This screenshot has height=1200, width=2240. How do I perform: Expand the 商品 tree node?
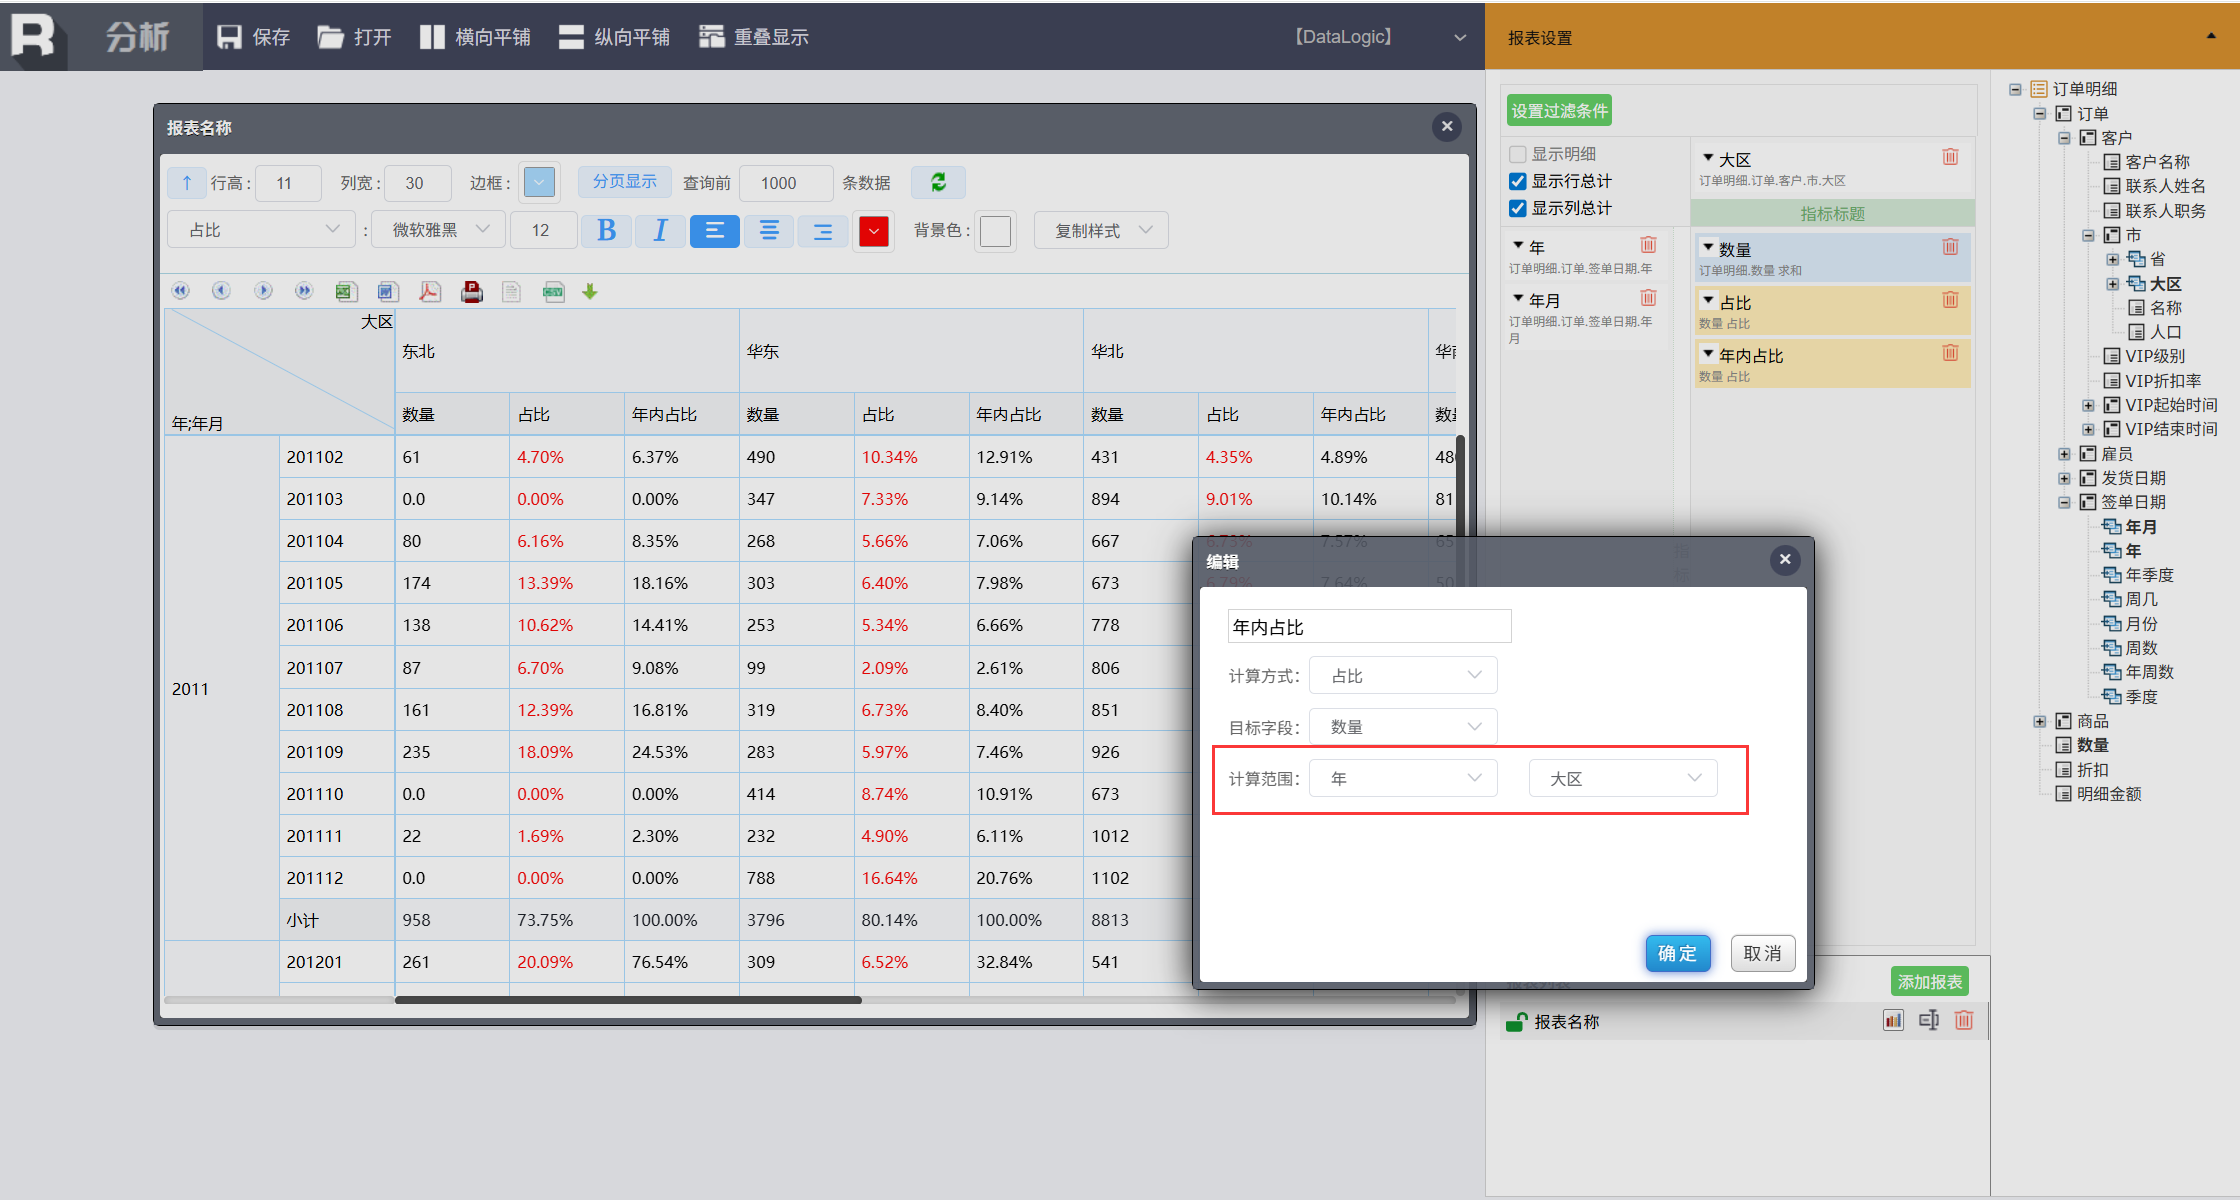2040,721
